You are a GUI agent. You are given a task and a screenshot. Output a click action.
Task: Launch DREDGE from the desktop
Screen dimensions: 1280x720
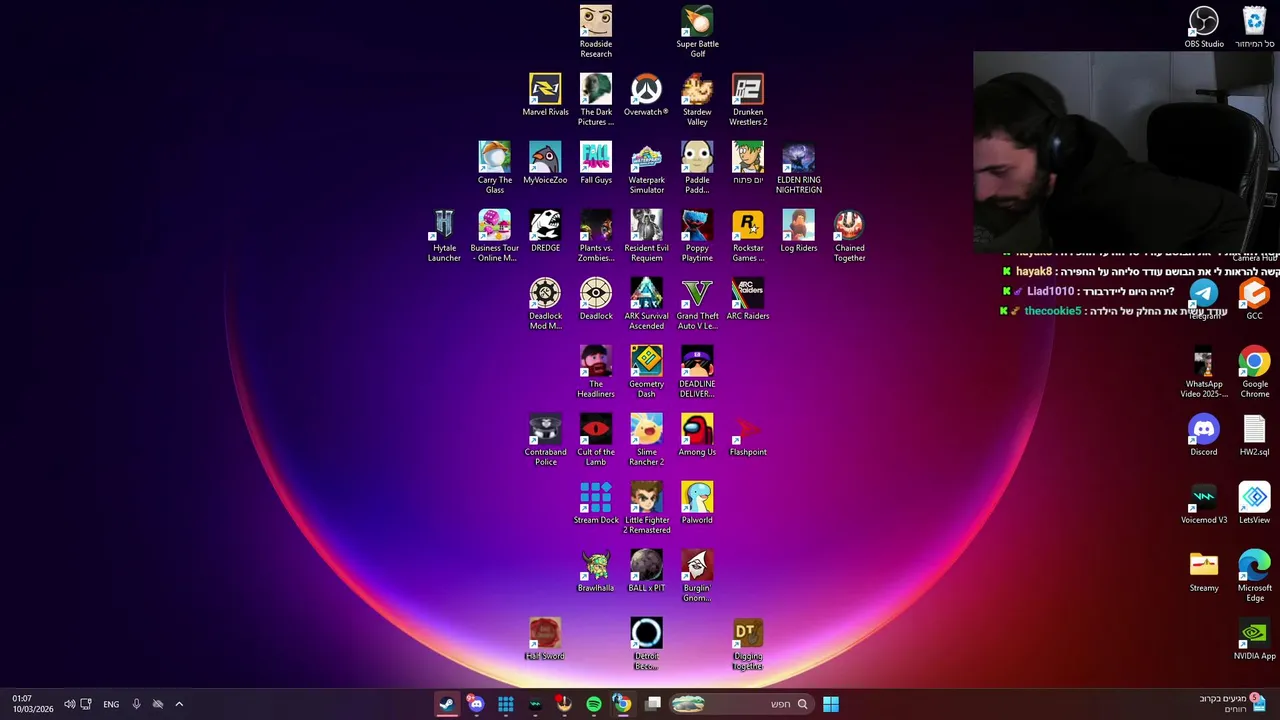(x=545, y=231)
